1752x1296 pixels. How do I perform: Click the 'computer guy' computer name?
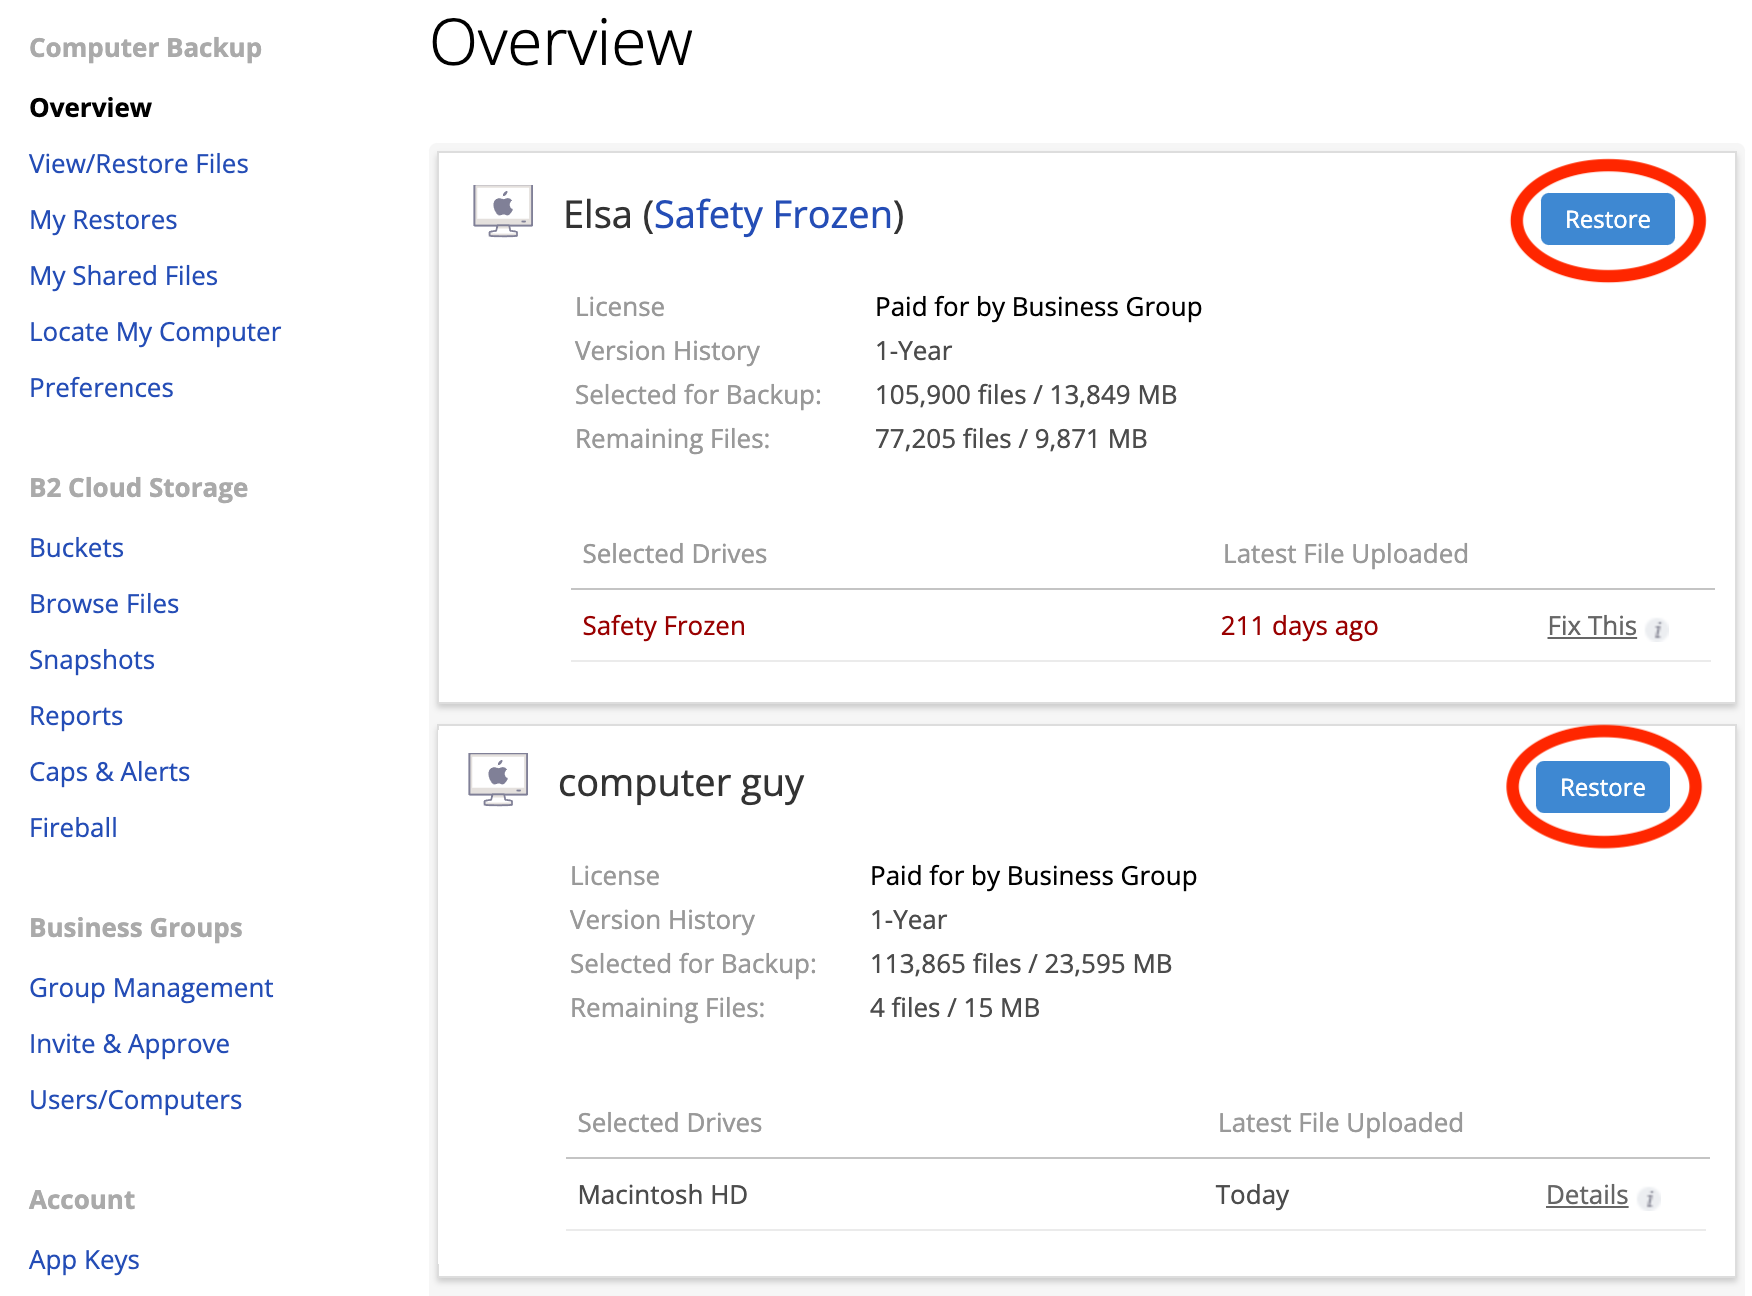pyautogui.click(x=681, y=784)
